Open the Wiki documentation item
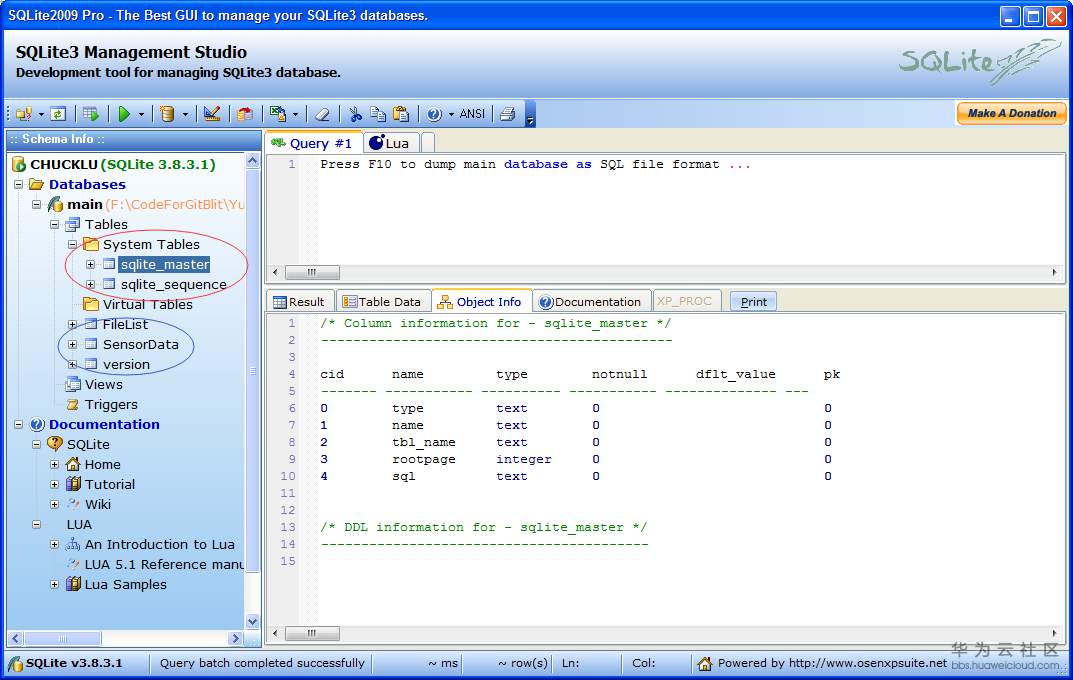The width and height of the screenshot is (1073, 680). click(x=98, y=505)
